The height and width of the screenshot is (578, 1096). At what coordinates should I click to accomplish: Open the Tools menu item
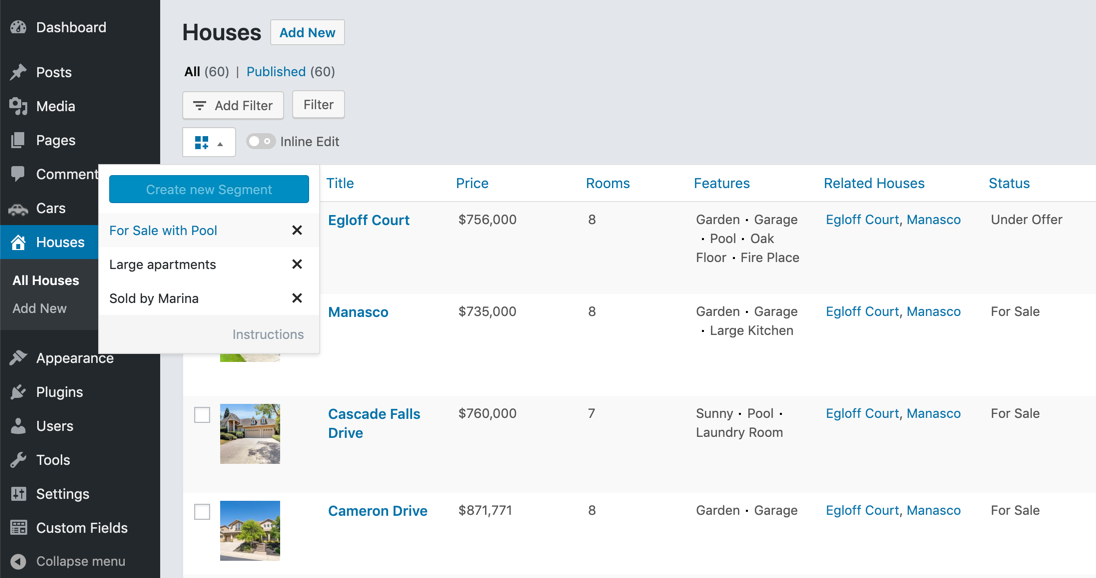point(53,460)
